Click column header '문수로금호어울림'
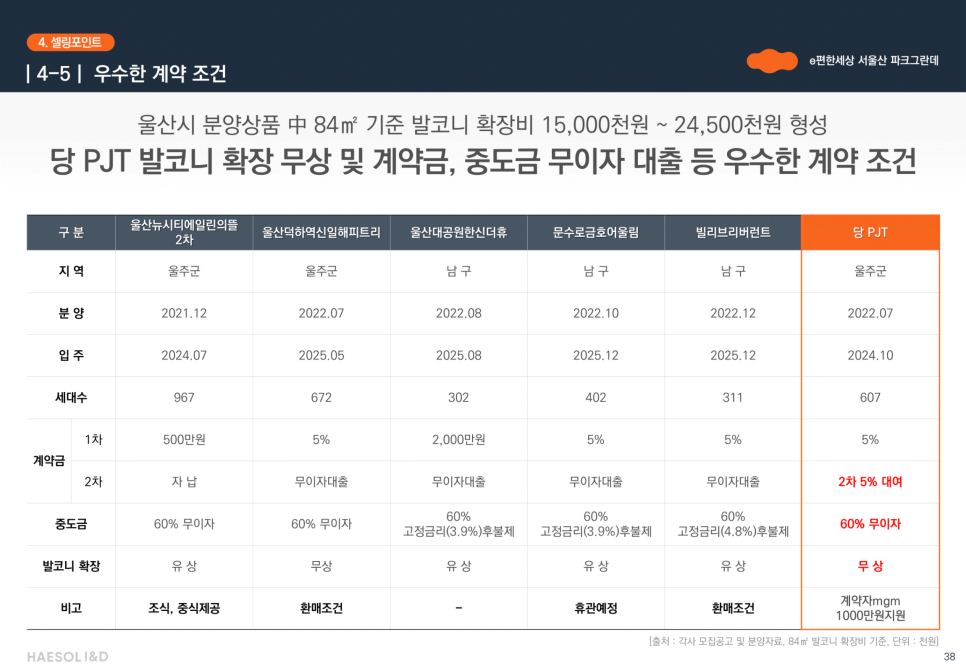This screenshot has width=966, height=669. [x=596, y=232]
